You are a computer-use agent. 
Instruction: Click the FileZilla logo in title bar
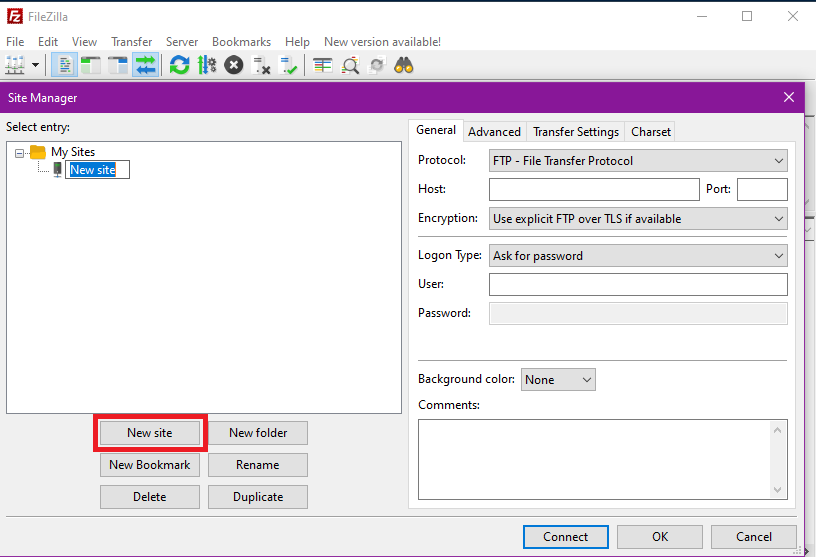tap(15, 16)
